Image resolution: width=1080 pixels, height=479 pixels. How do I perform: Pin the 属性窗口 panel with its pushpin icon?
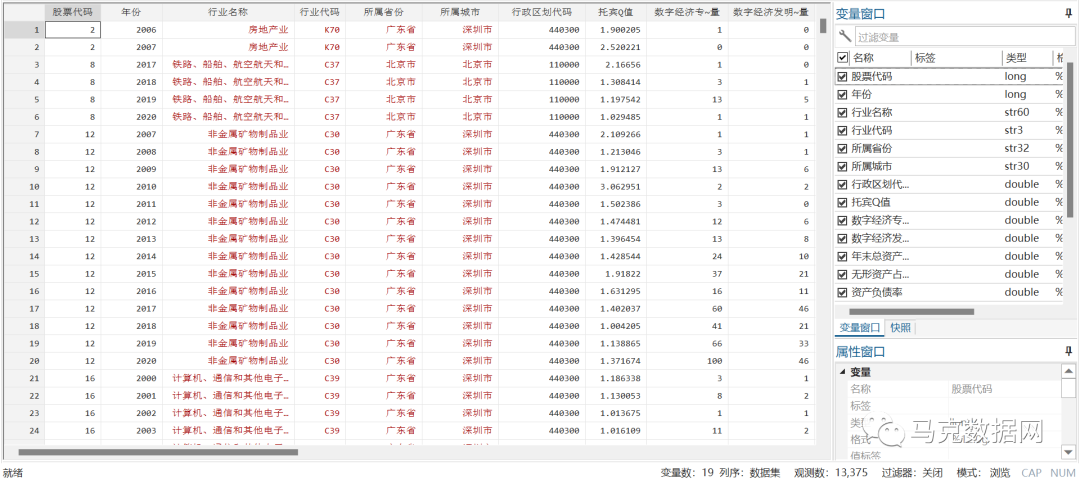click(x=1068, y=351)
